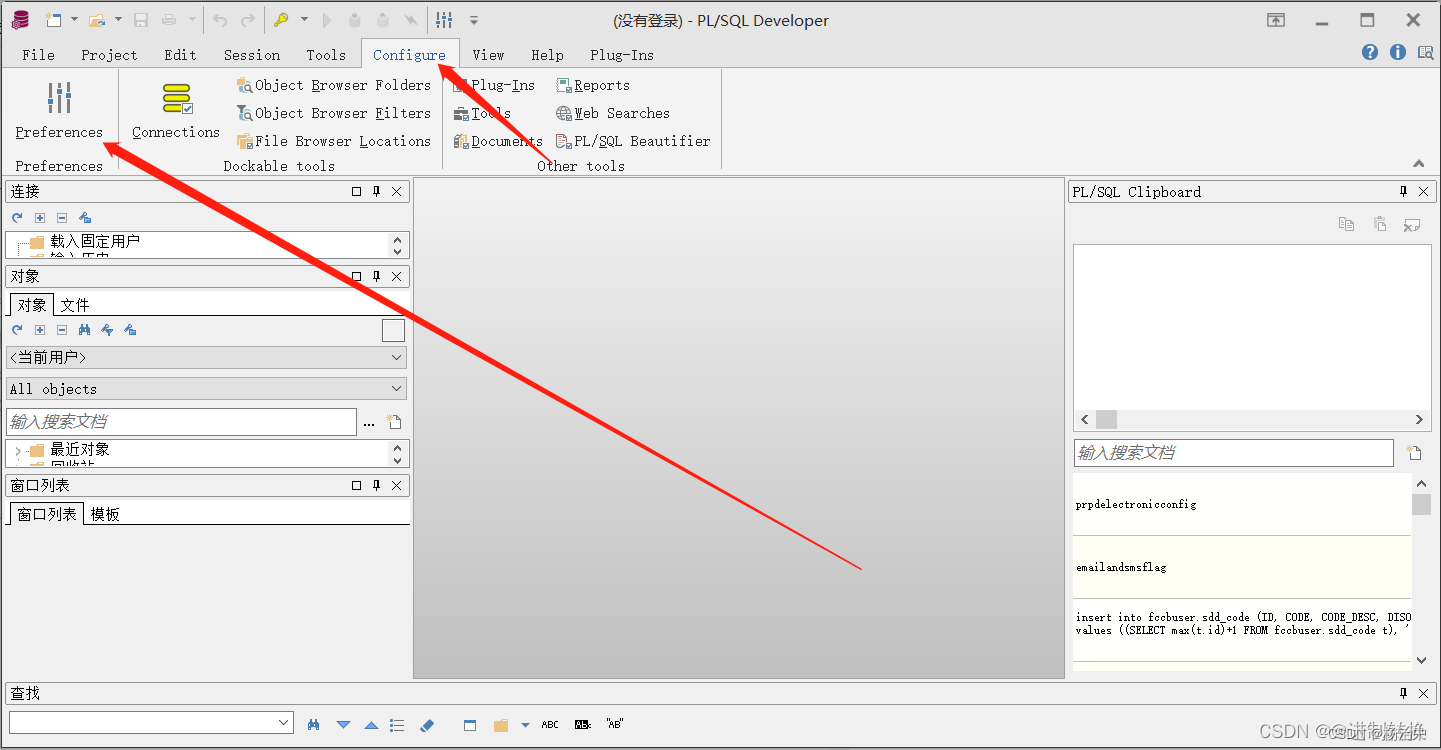The height and width of the screenshot is (750, 1441).
Task: Open Object Browser Filters
Action: tap(333, 113)
